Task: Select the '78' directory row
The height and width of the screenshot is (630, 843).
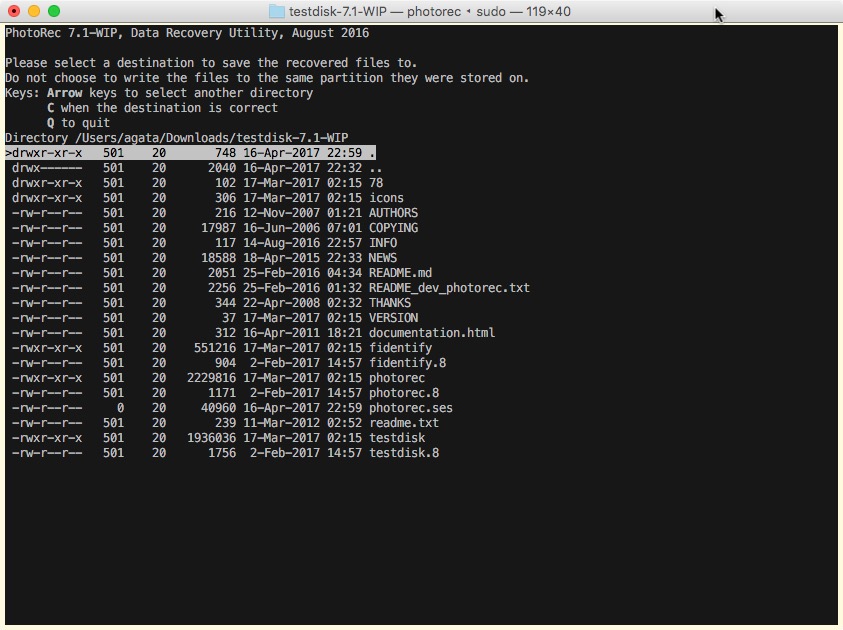Action: pos(197,183)
